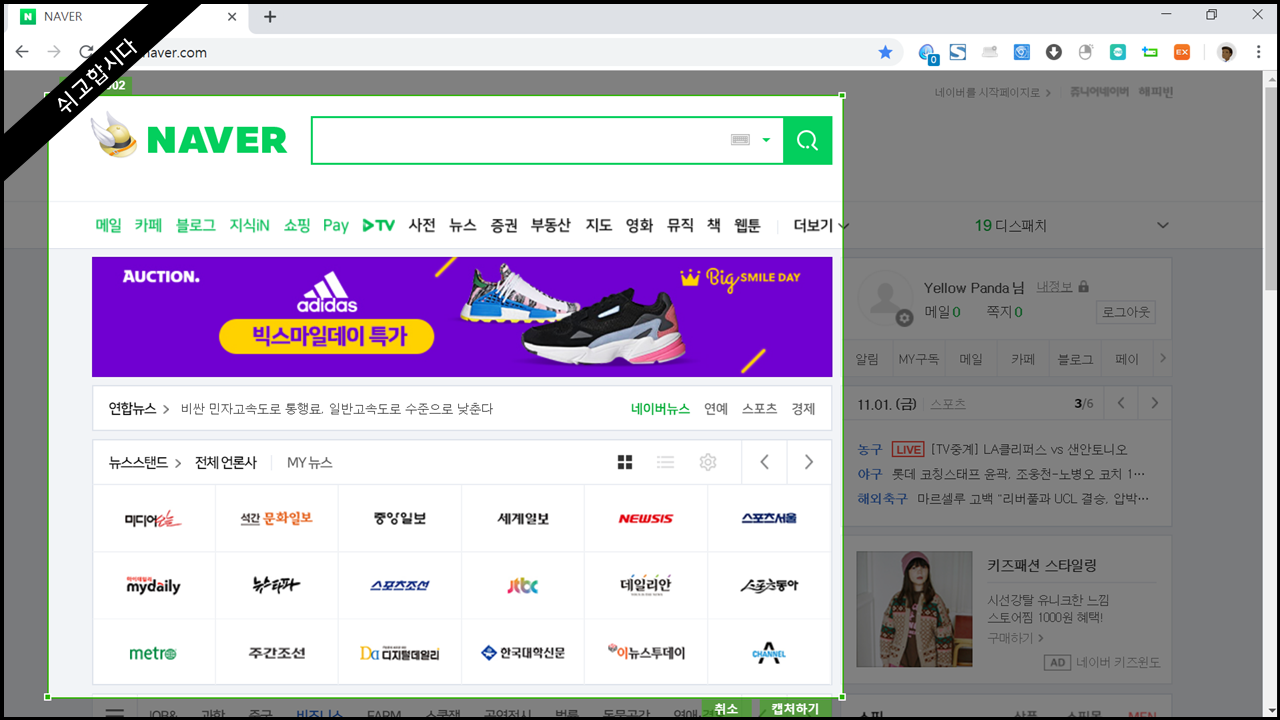Image resolution: width=1280 pixels, height=720 pixels.
Task: Click the green search magnifier button
Action: tap(807, 140)
